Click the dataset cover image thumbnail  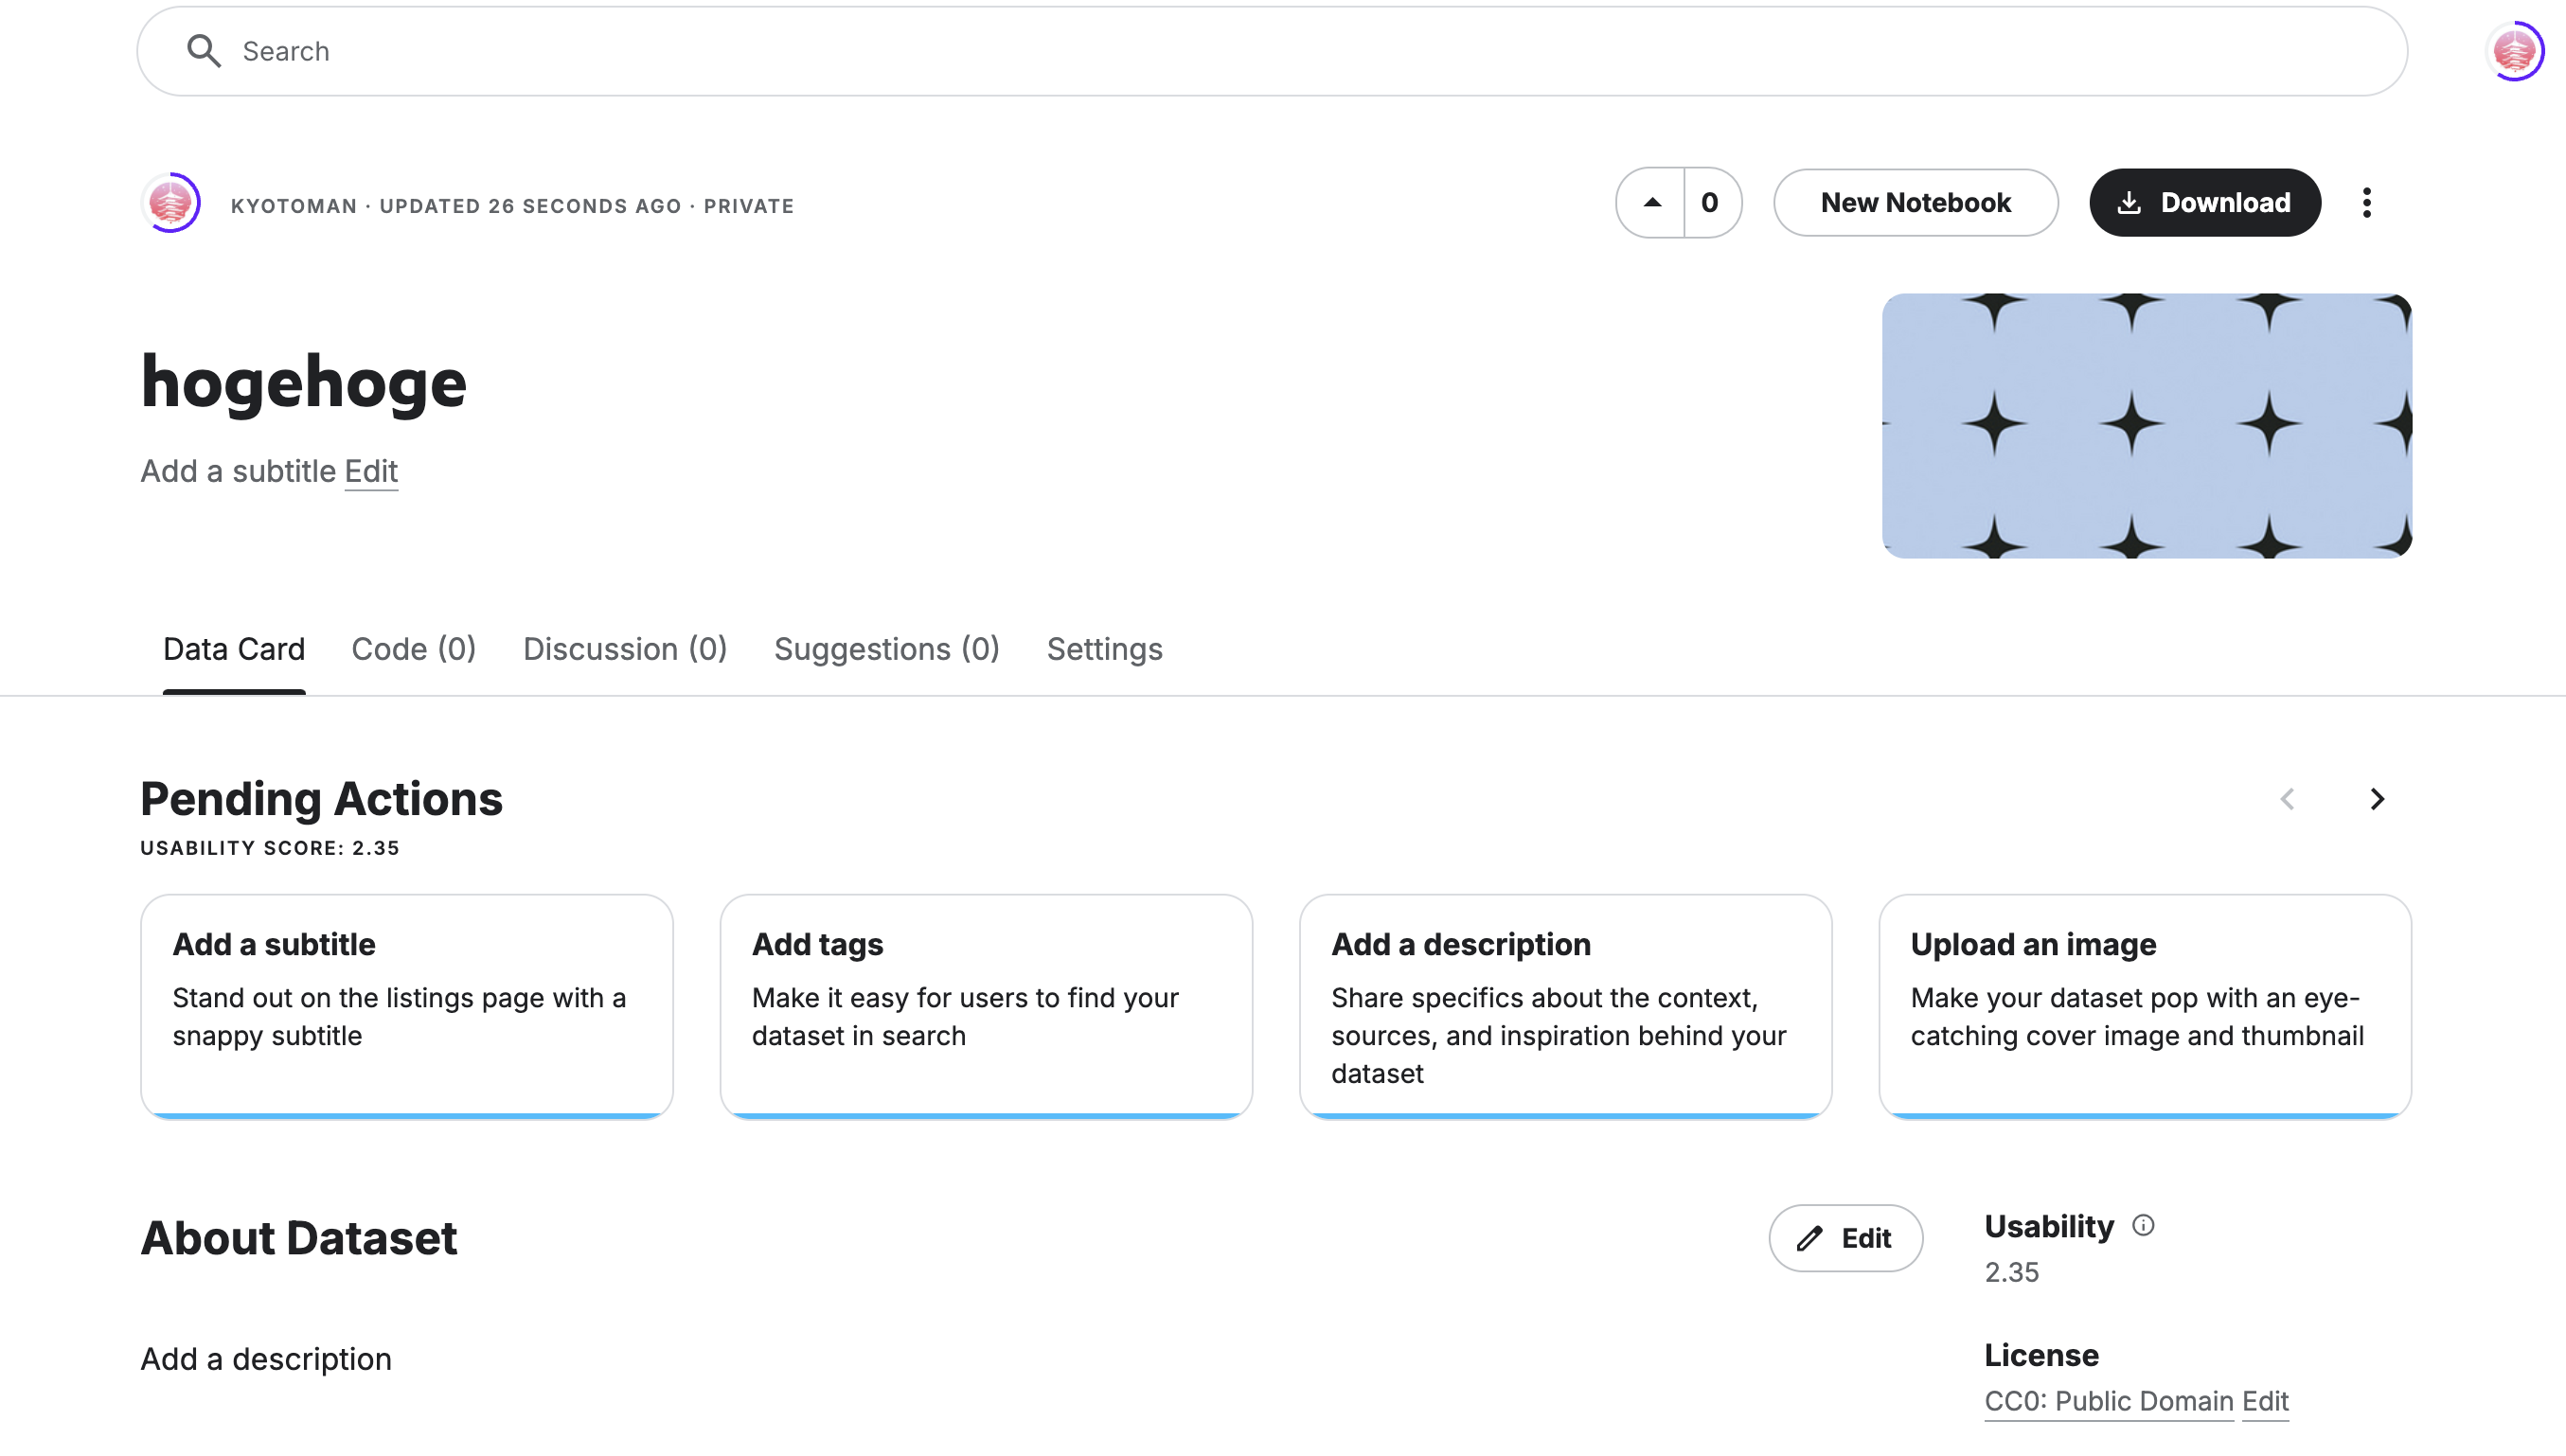[x=2146, y=426]
